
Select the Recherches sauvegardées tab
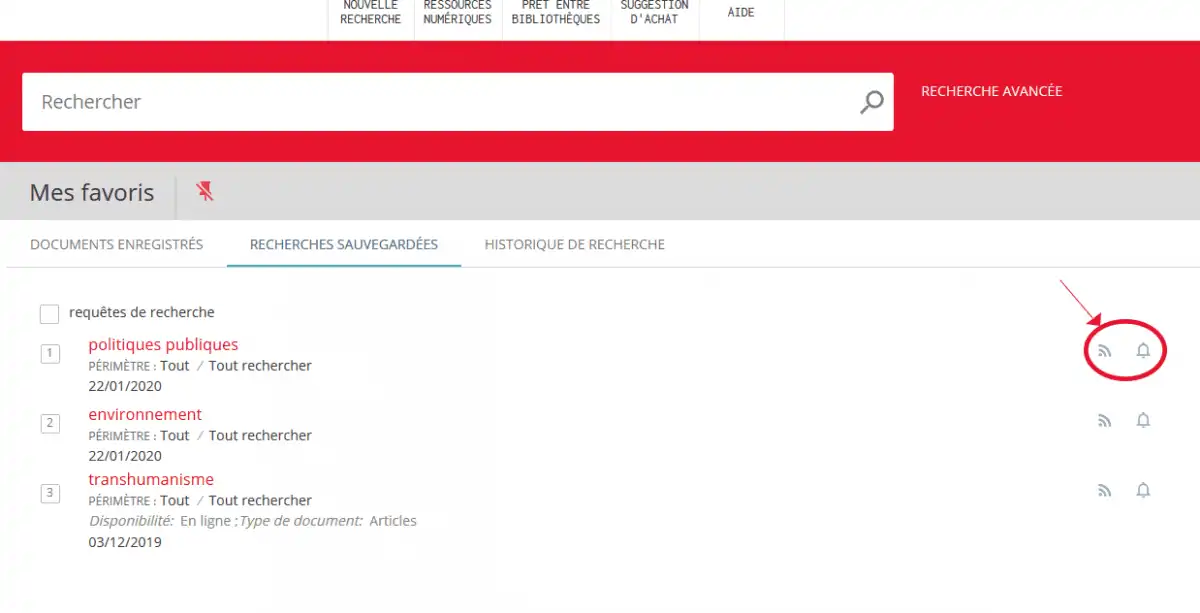coord(344,244)
